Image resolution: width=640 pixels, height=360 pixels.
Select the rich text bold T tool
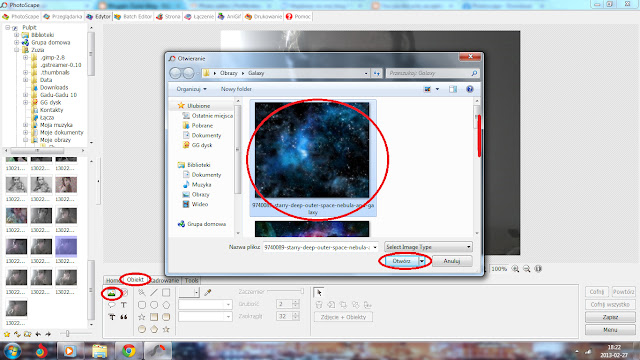111,317
